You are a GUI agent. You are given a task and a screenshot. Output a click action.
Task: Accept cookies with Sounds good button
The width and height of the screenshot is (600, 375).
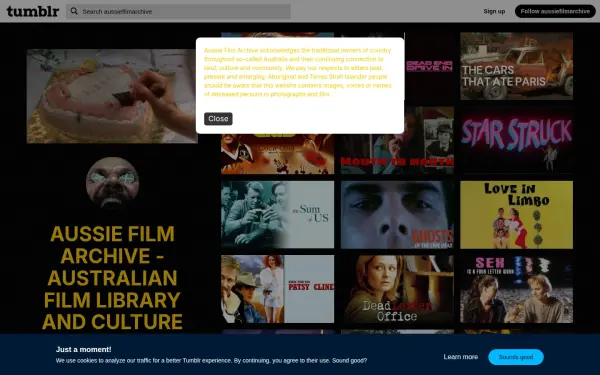pyautogui.click(x=516, y=357)
